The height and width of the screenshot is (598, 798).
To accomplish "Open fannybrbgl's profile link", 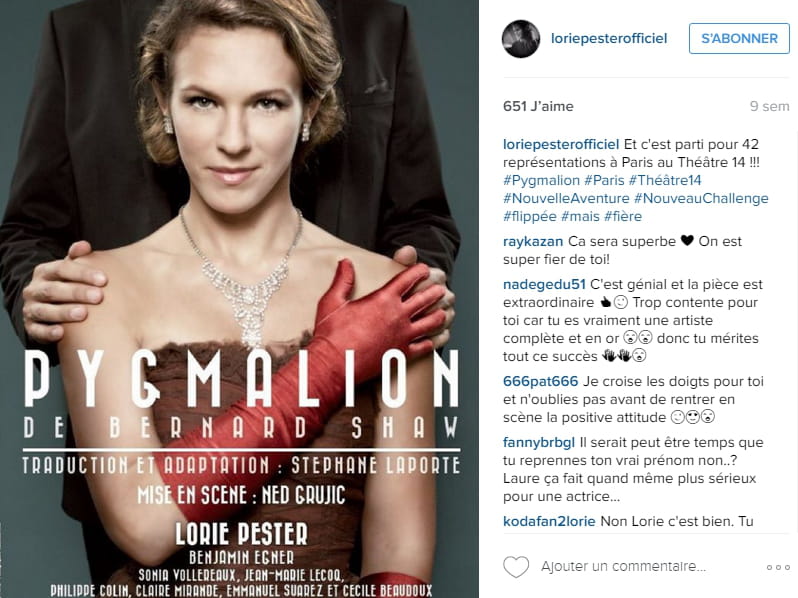I will (x=538, y=442).
